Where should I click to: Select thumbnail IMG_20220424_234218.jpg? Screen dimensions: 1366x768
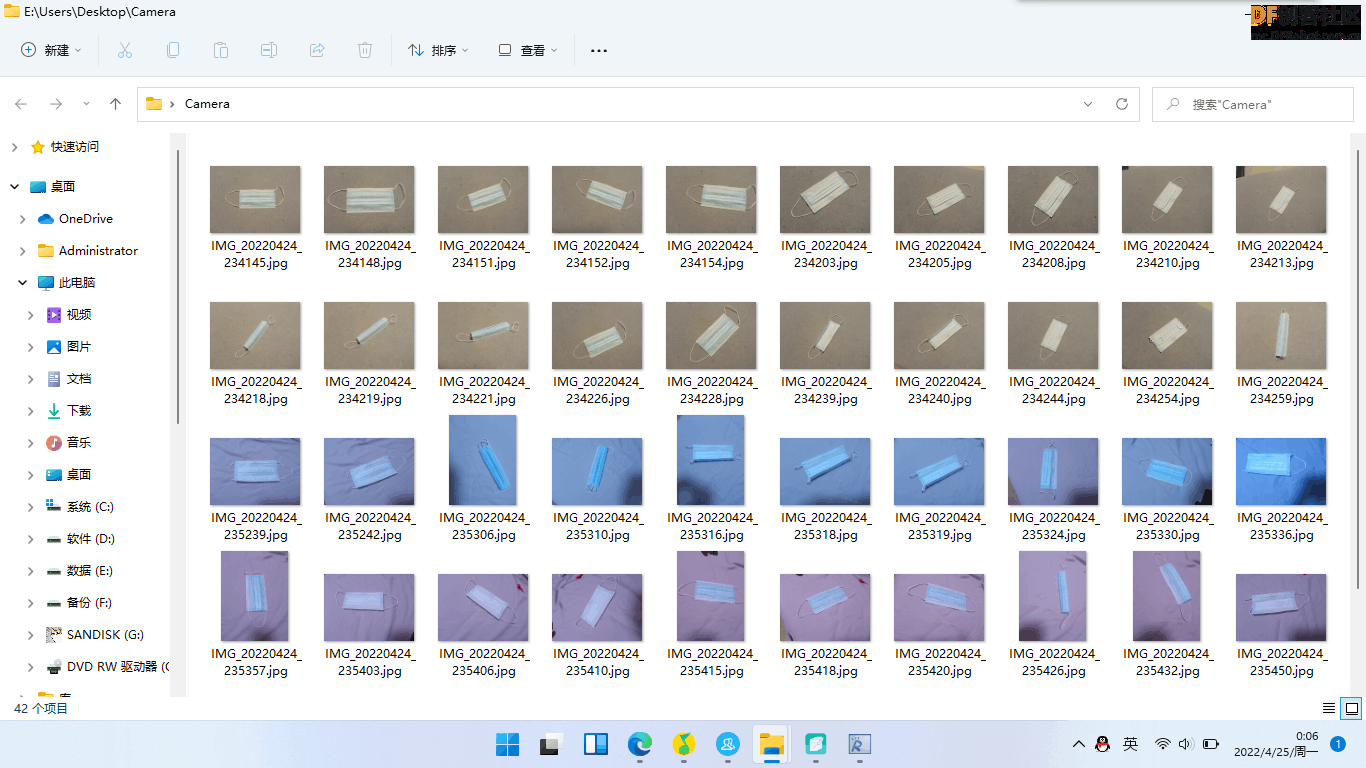255,335
